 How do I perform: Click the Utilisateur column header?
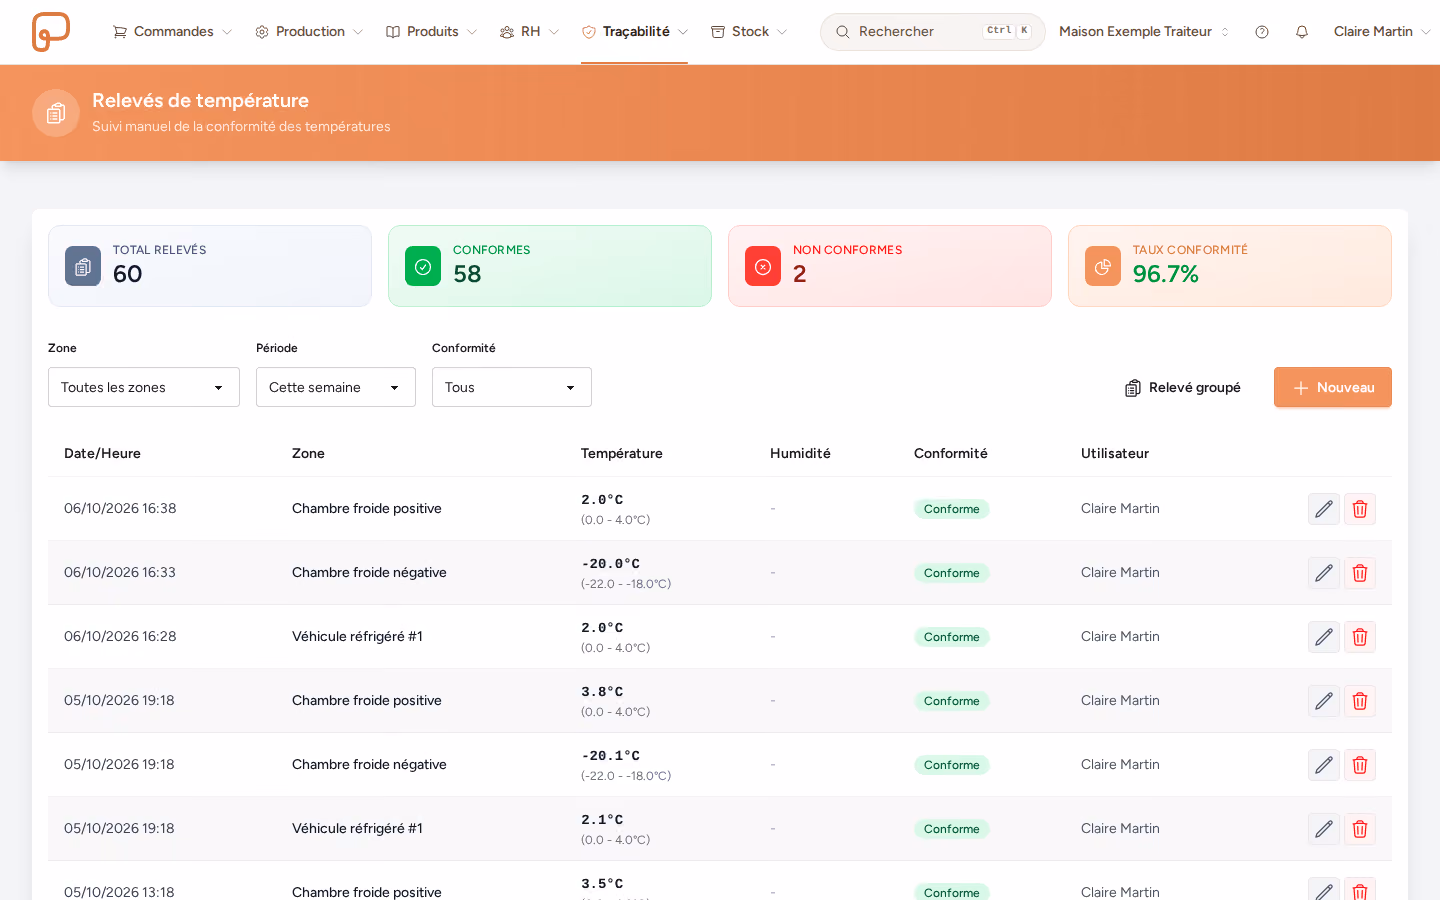[x=1115, y=453]
